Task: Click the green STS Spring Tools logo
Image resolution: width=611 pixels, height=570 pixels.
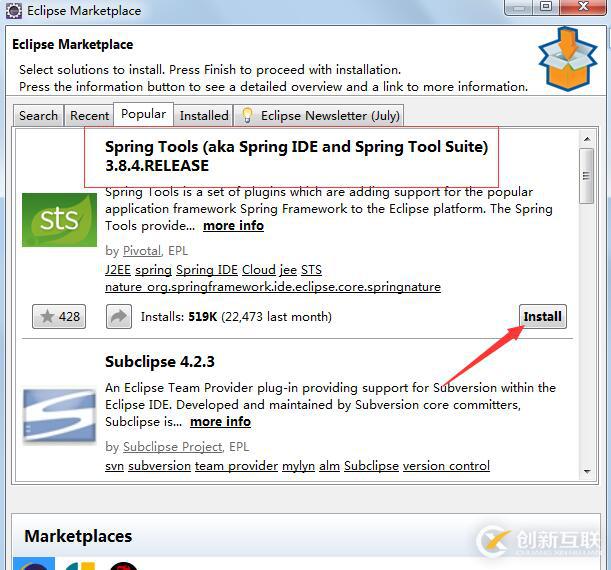Action: (x=59, y=220)
